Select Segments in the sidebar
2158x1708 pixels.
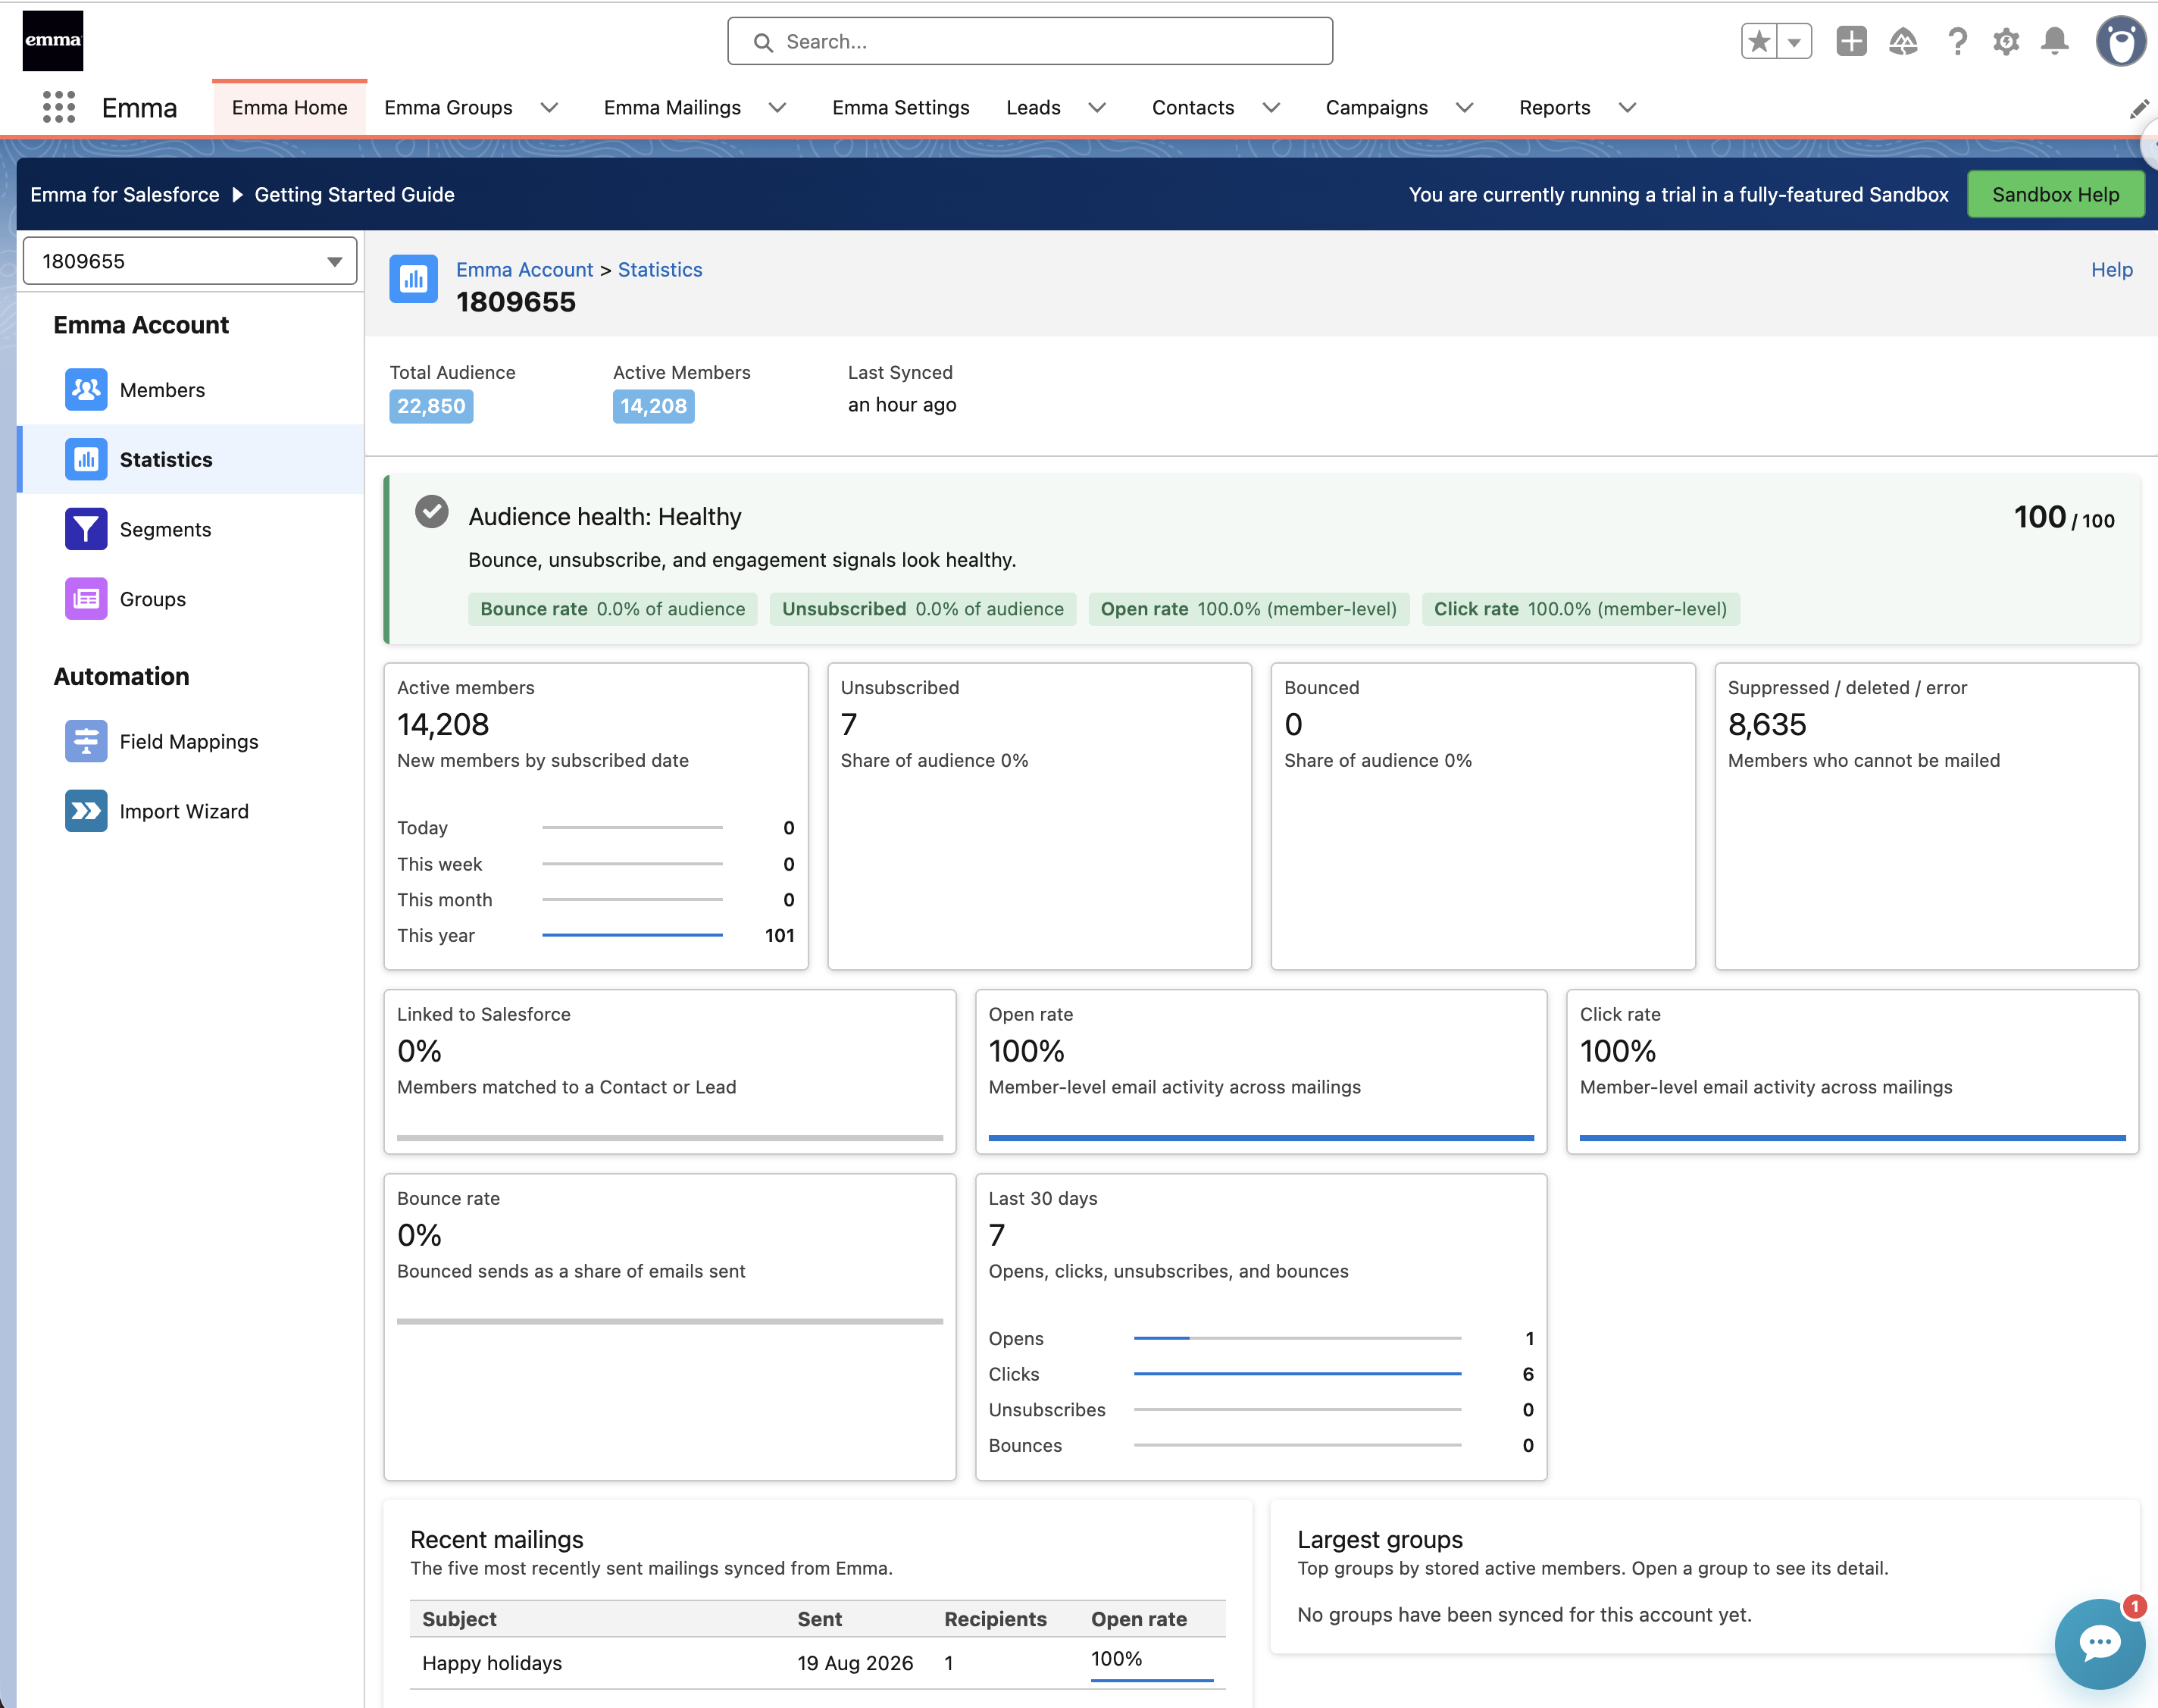pyautogui.click(x=190, y=529)
